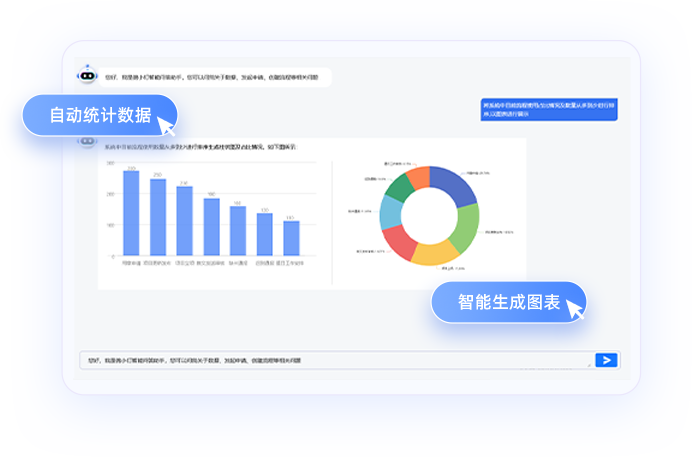Image resolution: width=692 pixels, height=457 pixels.
Task: Click the 智能生成图表 label
Action: pos(508,302)
